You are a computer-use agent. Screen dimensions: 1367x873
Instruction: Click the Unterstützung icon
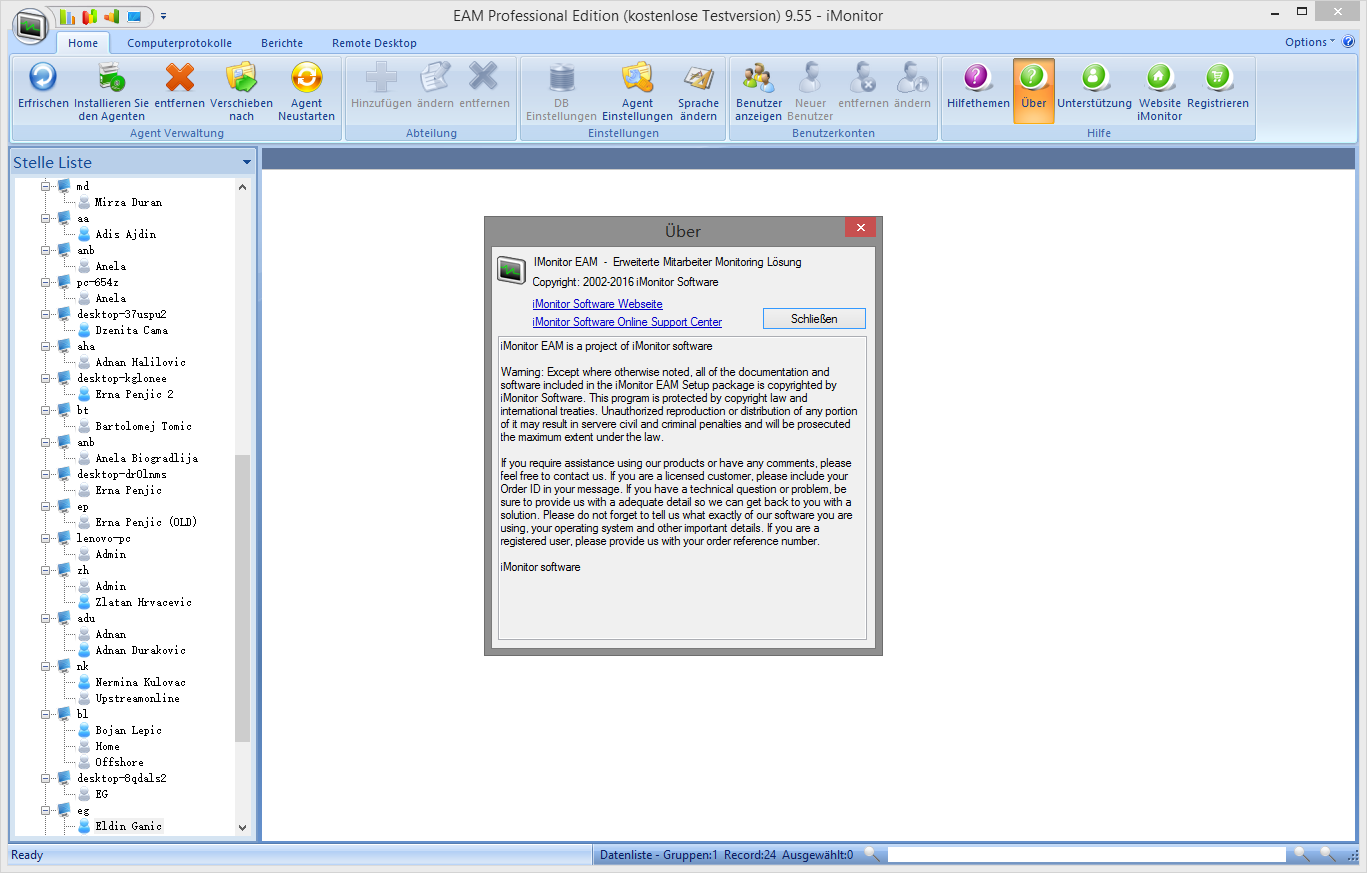tap(1094, 78)
